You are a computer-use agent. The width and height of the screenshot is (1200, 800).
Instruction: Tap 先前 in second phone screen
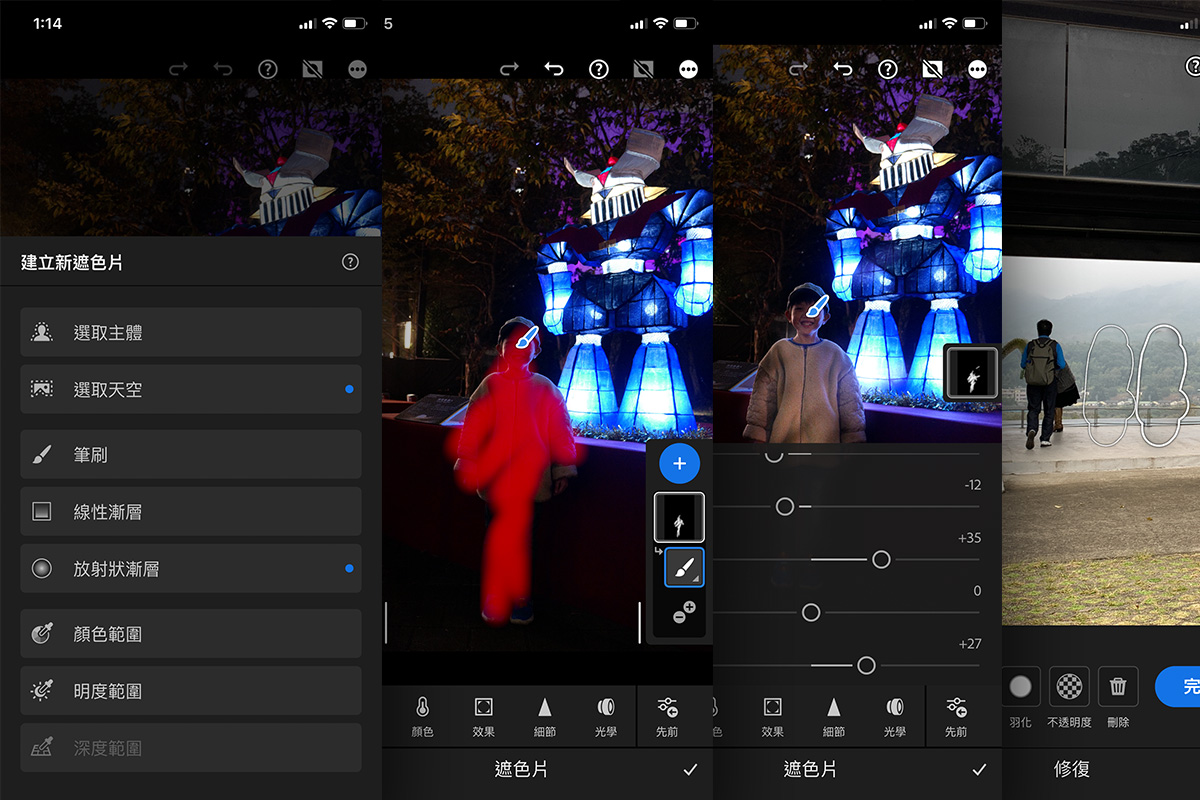[667, 715]
